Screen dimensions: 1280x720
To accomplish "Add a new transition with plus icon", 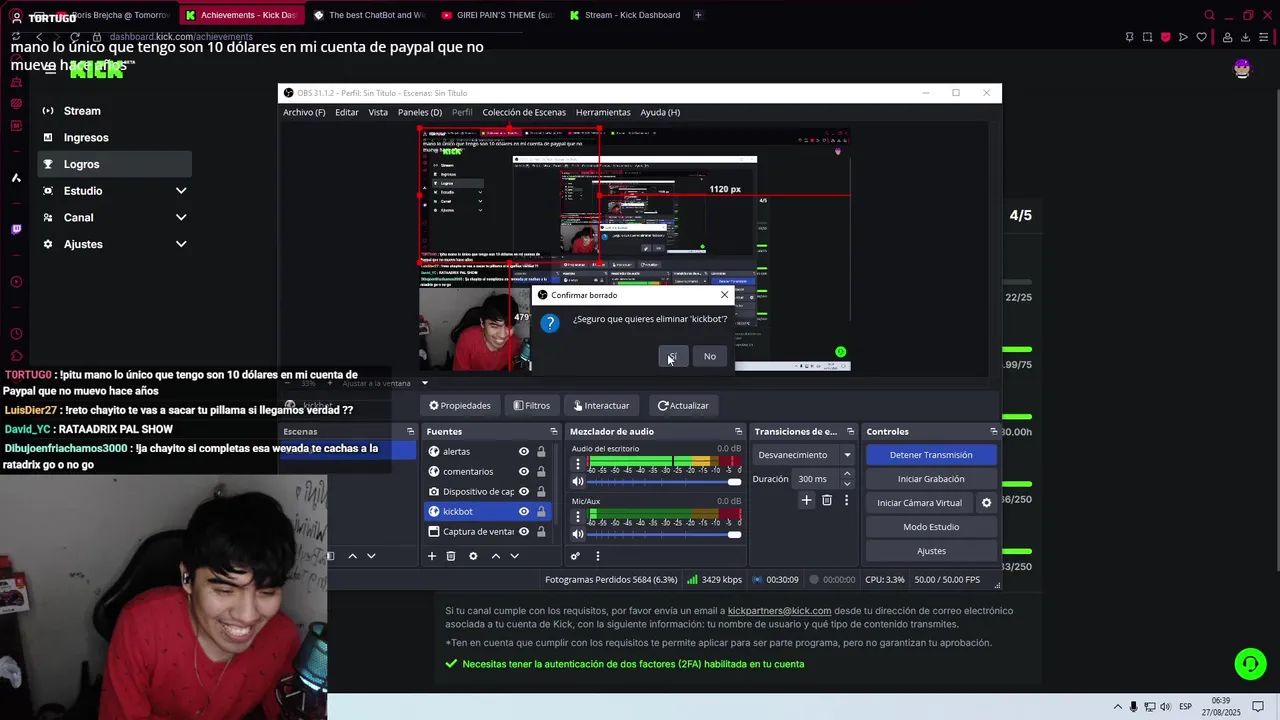I will click(806, 500).
